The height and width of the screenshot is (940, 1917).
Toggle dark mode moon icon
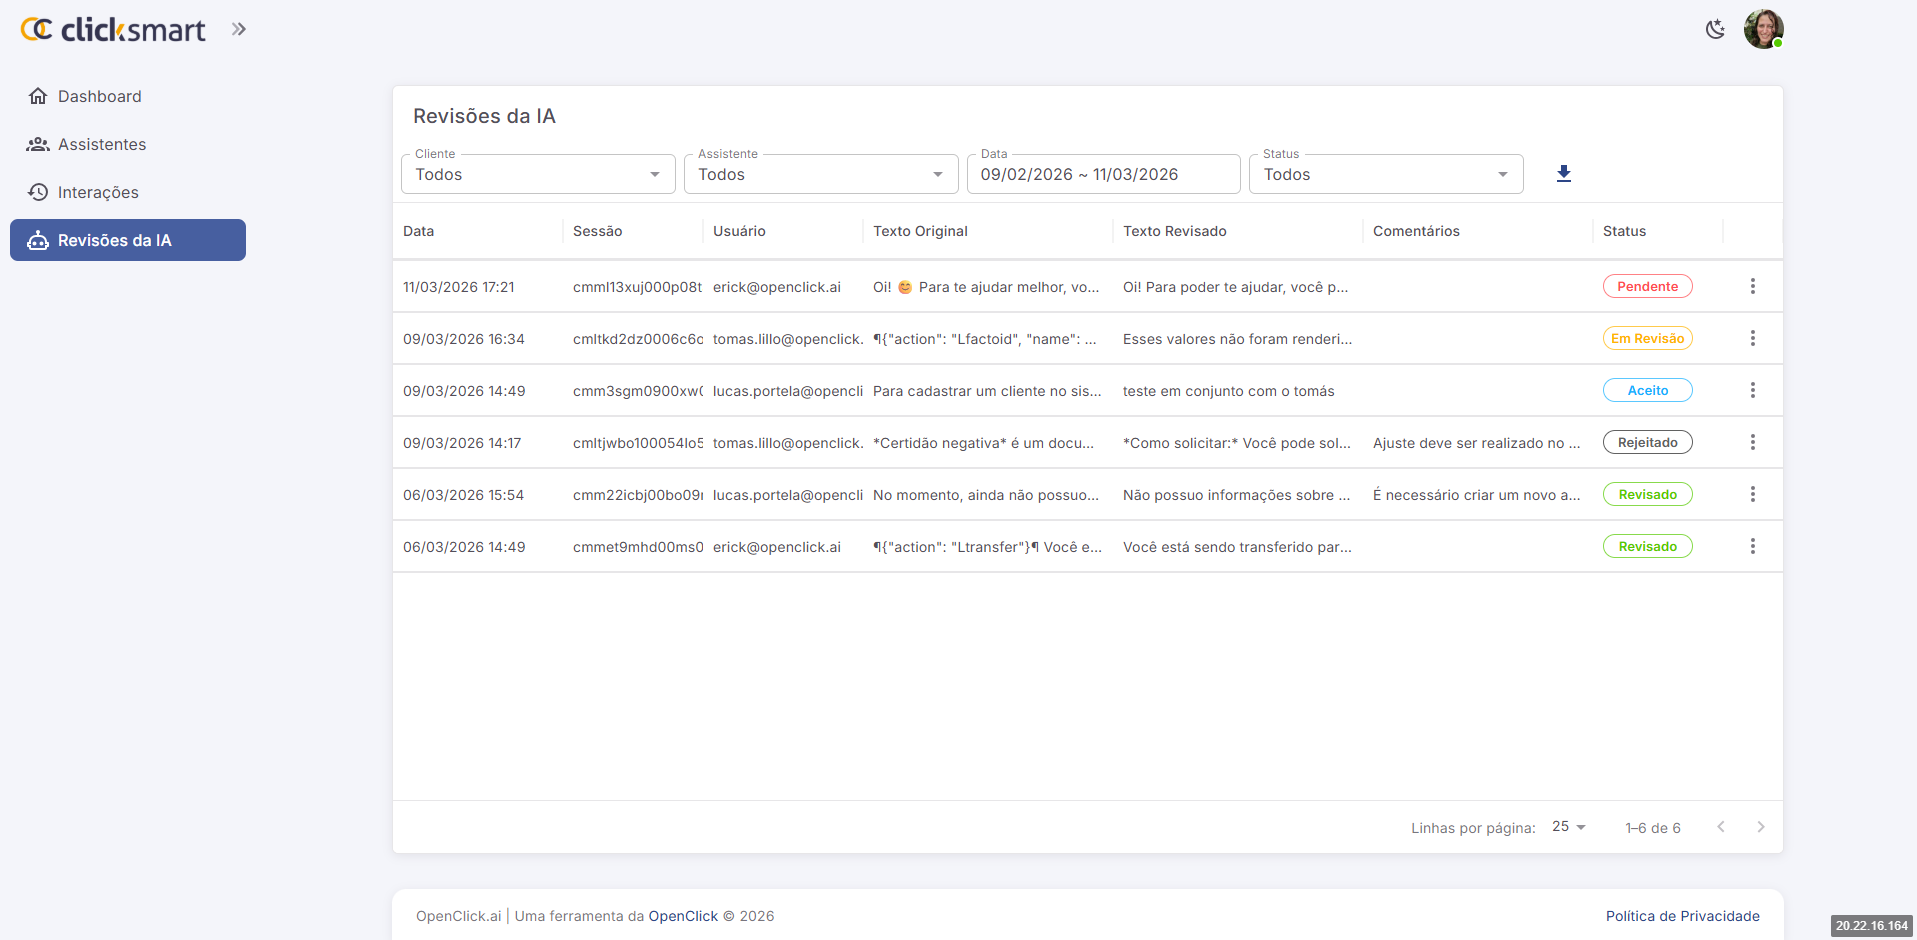(x=1715, y=29)
